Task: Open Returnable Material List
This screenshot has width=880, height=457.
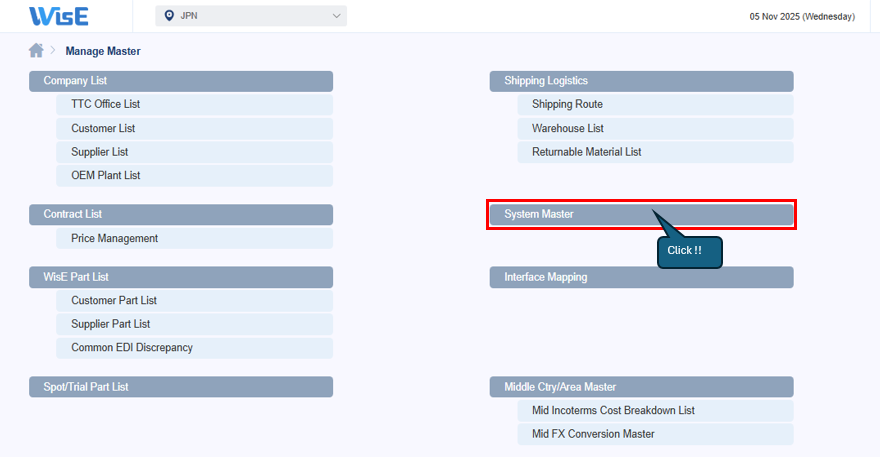Action: [587, 152]
